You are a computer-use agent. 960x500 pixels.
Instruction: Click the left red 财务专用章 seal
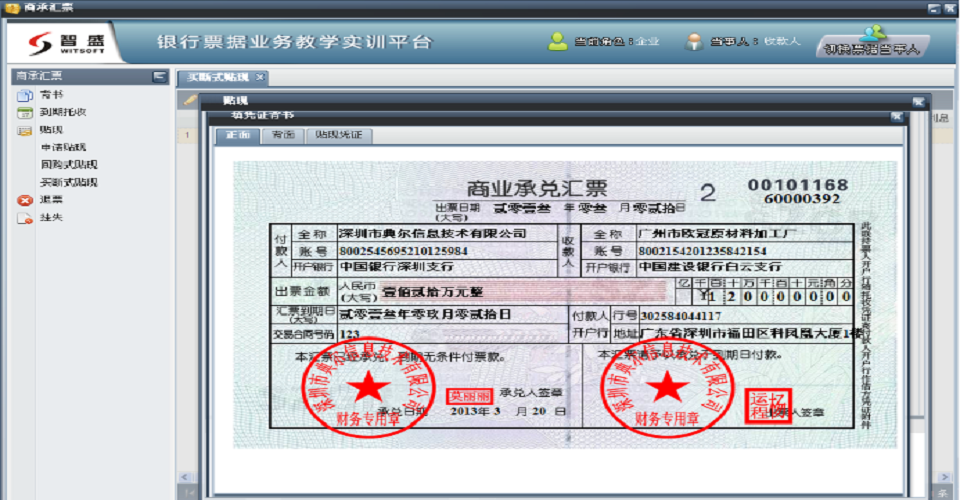coord(367,387)
